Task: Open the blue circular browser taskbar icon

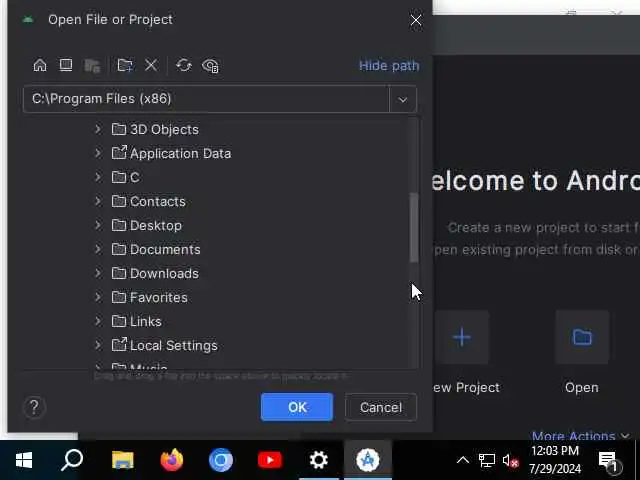Action: coord(221,460)
